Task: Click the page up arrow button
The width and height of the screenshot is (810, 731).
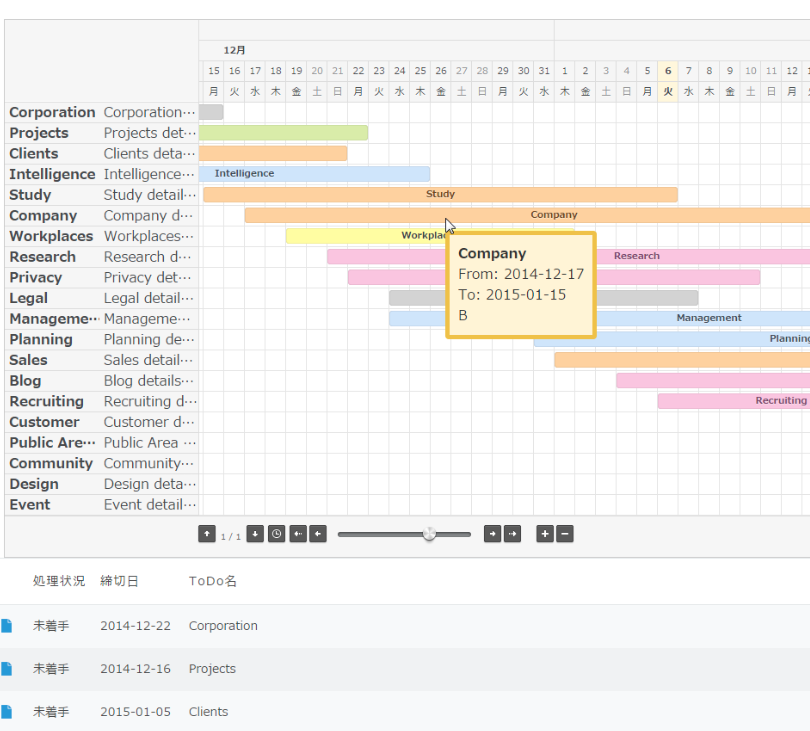Action: [207, 535]
